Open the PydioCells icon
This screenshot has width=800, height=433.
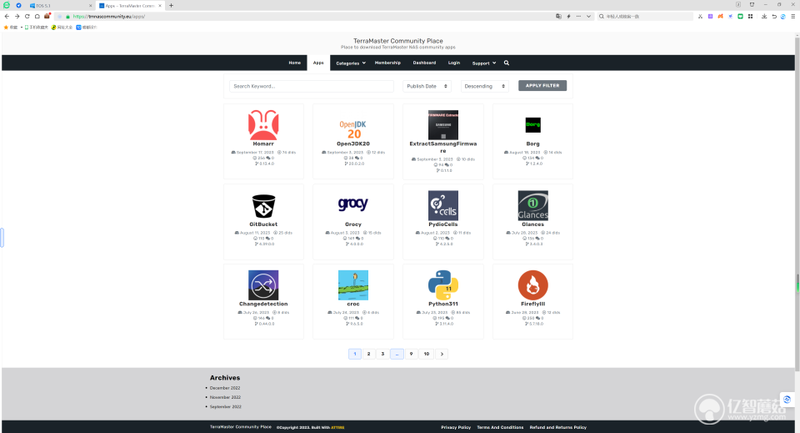point(443,205)
